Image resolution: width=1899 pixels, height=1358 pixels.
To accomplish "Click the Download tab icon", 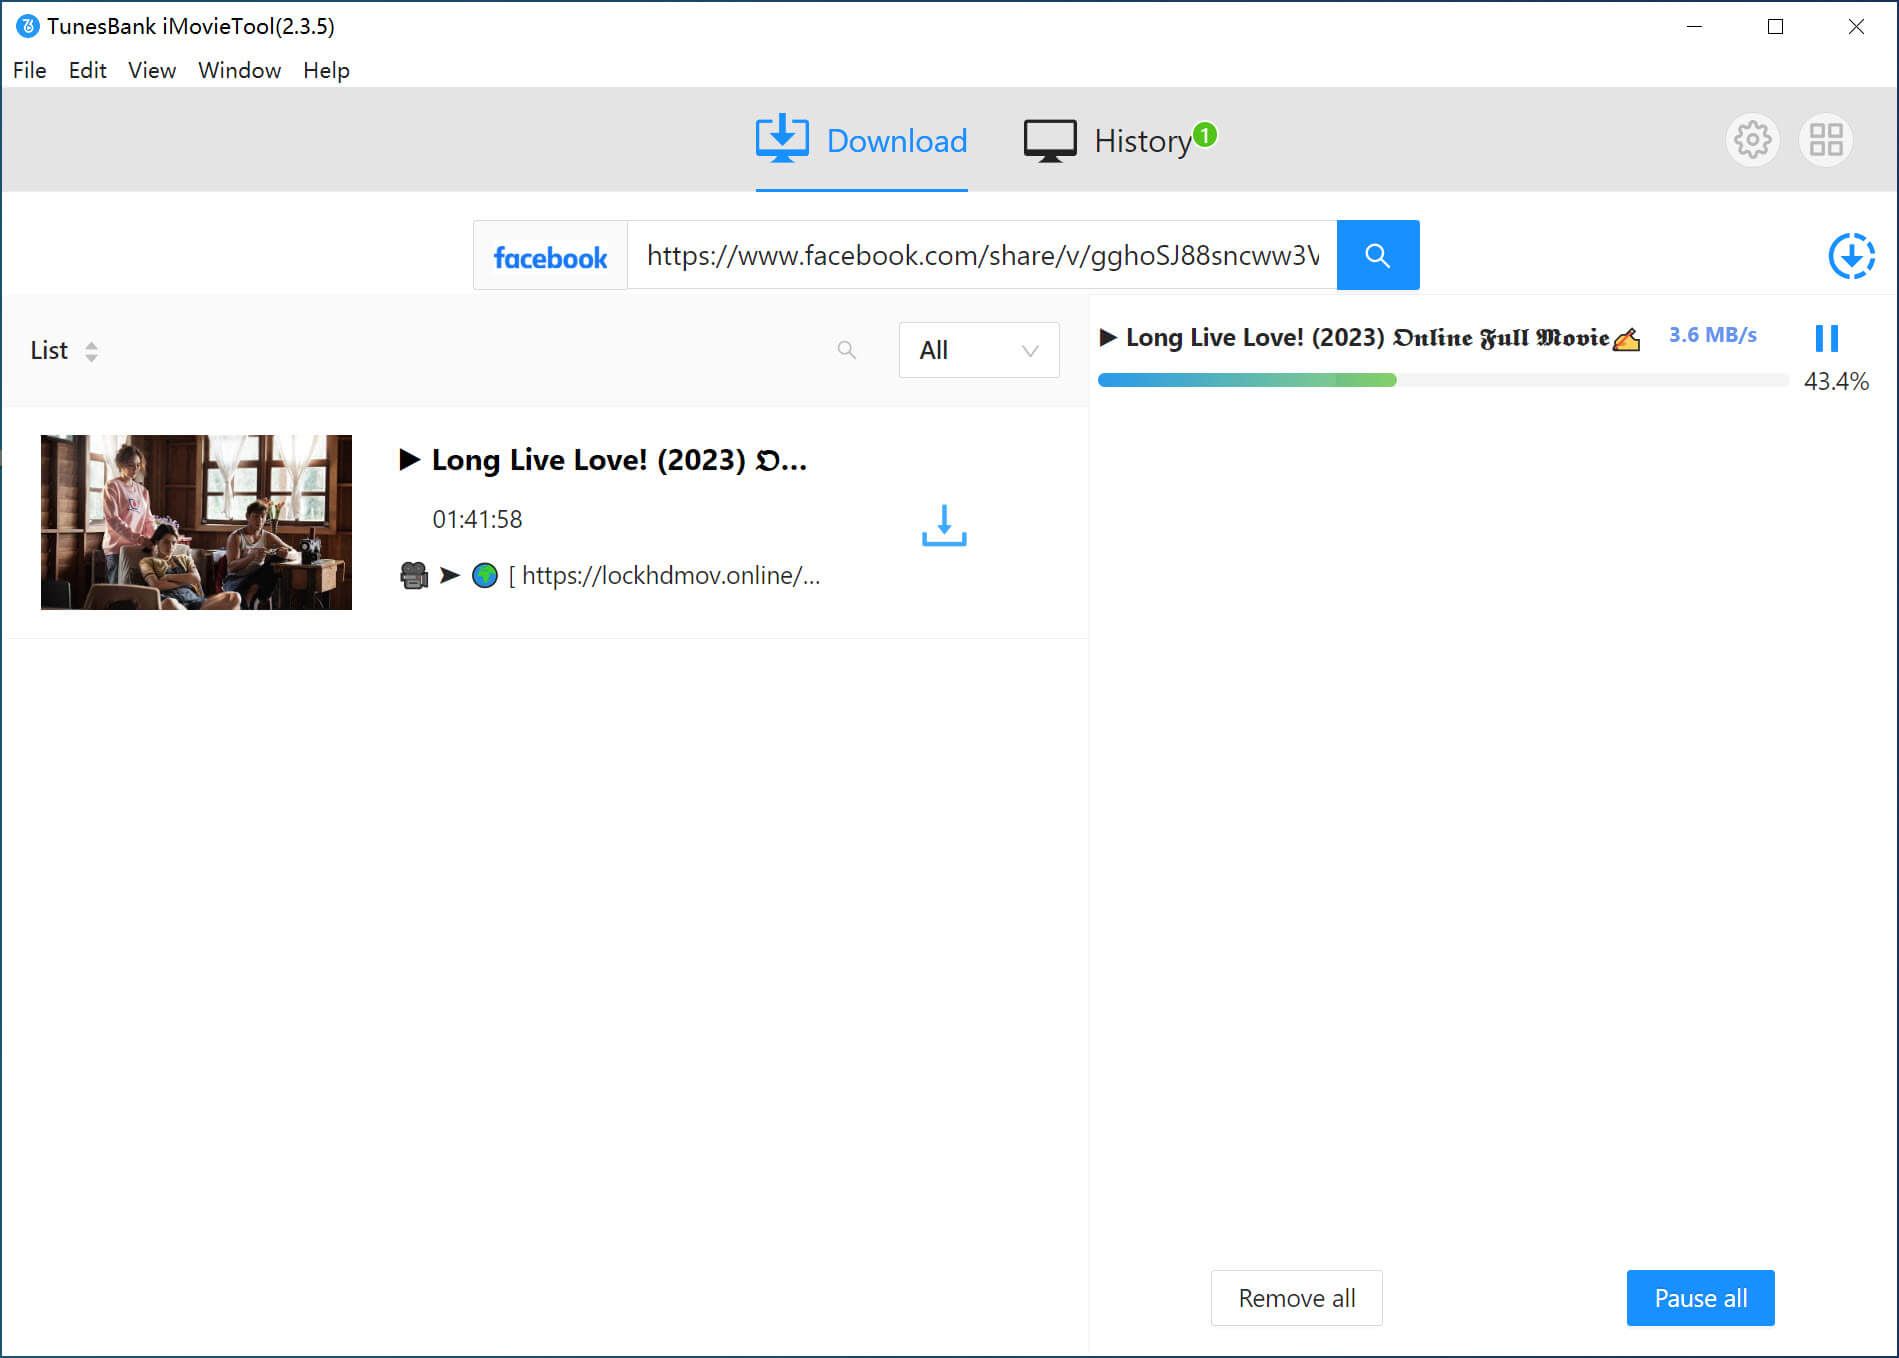I will click(x=782, y=138).
